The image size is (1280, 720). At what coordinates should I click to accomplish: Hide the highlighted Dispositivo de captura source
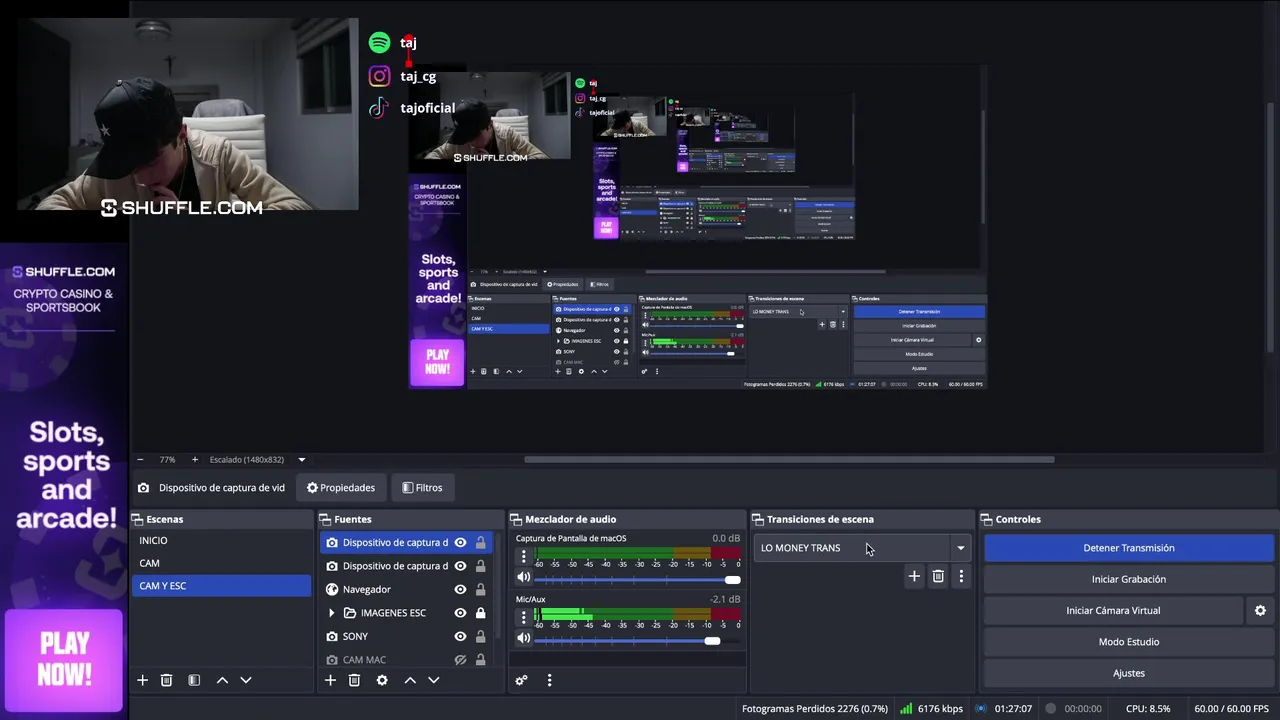click(x=460, y=542)
